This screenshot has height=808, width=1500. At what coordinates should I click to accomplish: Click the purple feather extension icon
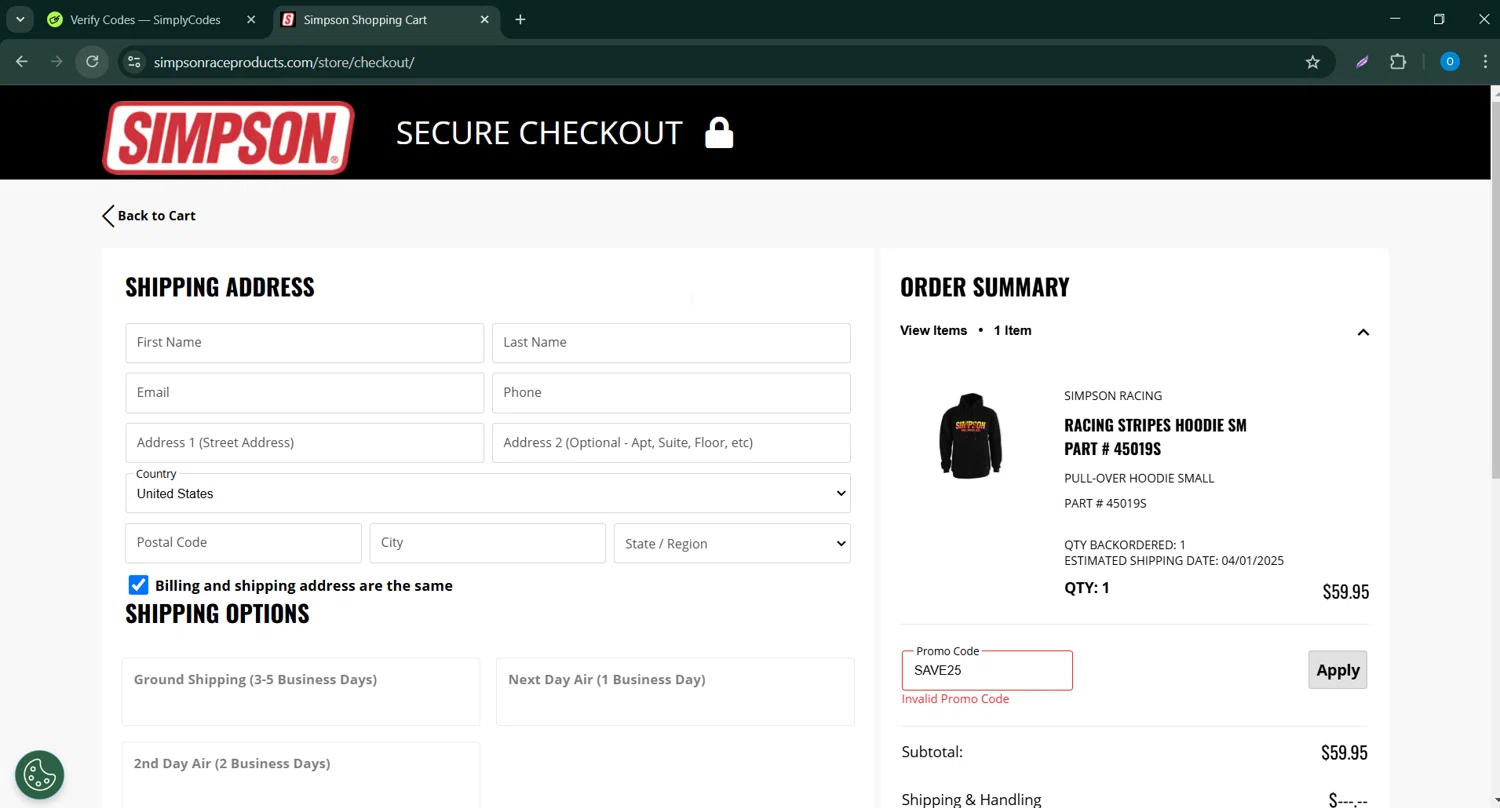[x=1362, y=62]
